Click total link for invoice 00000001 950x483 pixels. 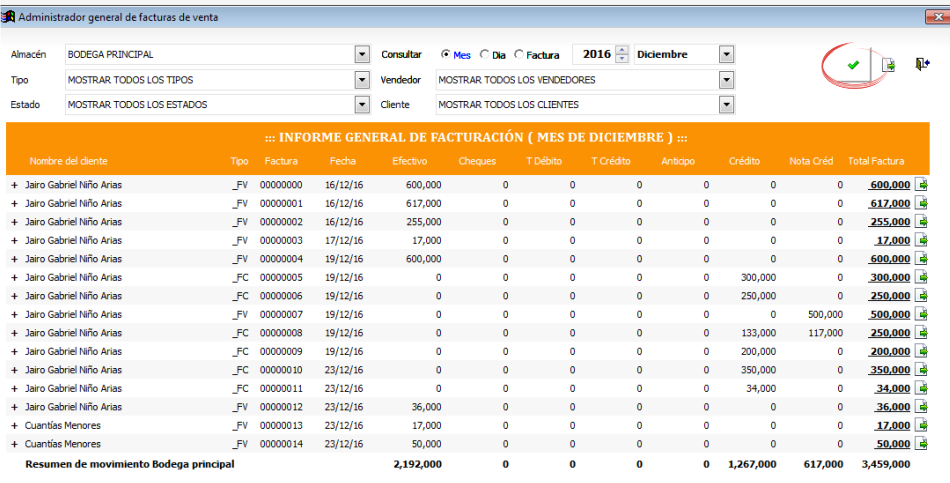click(889, 204)
